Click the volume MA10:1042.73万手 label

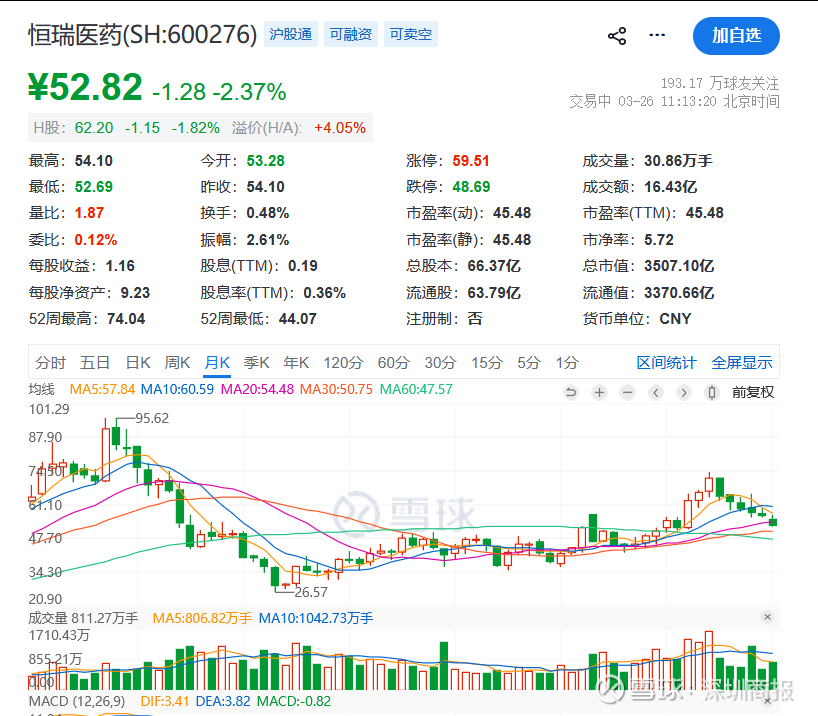point(316,618)
